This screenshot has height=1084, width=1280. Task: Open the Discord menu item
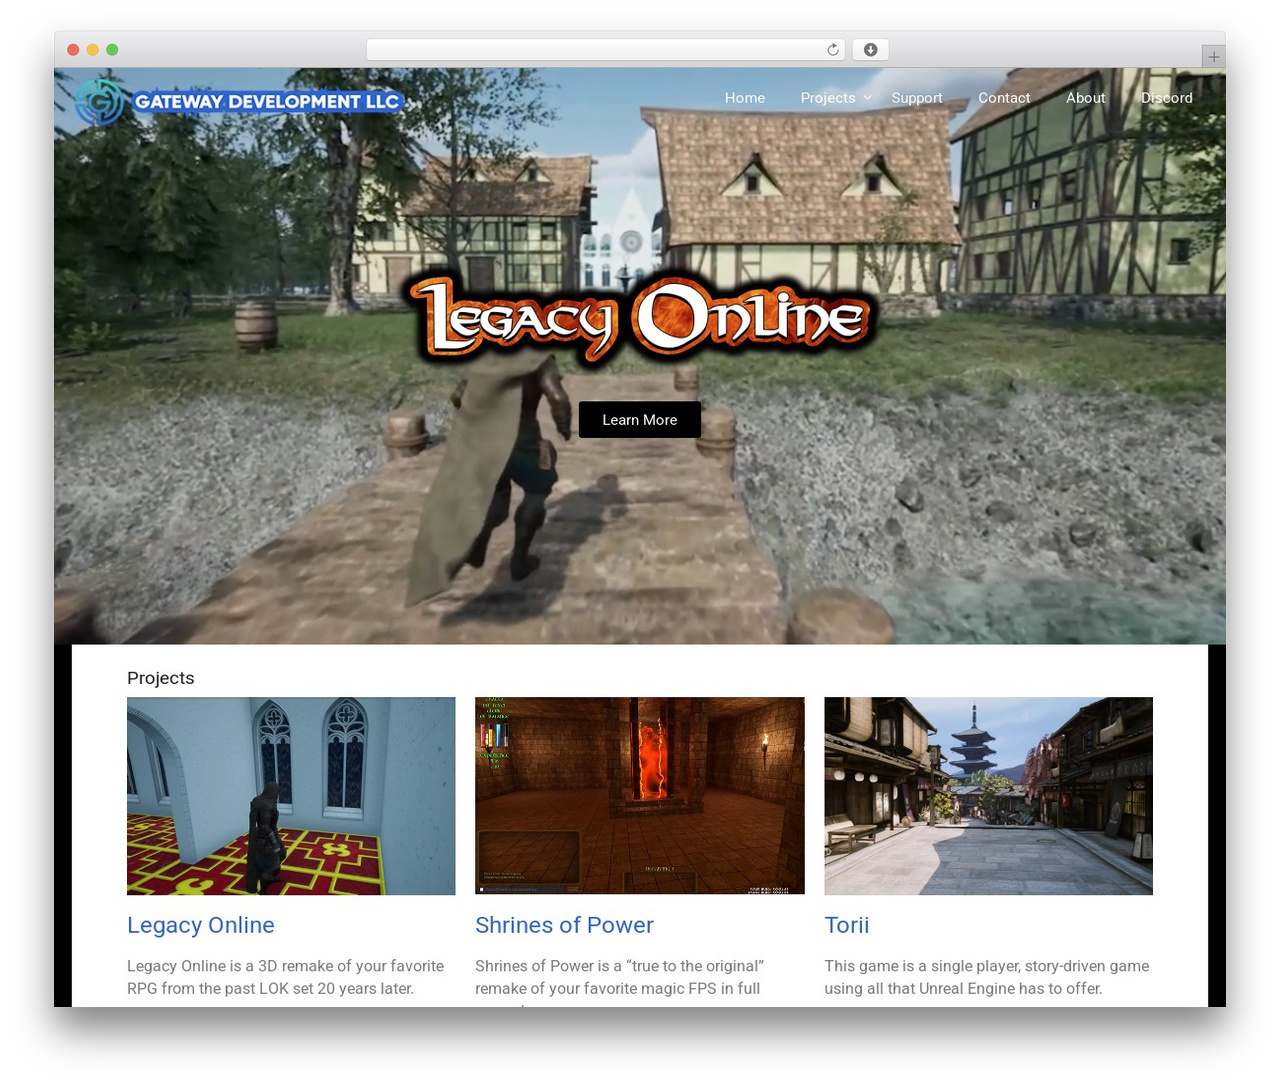(1167, 98)
